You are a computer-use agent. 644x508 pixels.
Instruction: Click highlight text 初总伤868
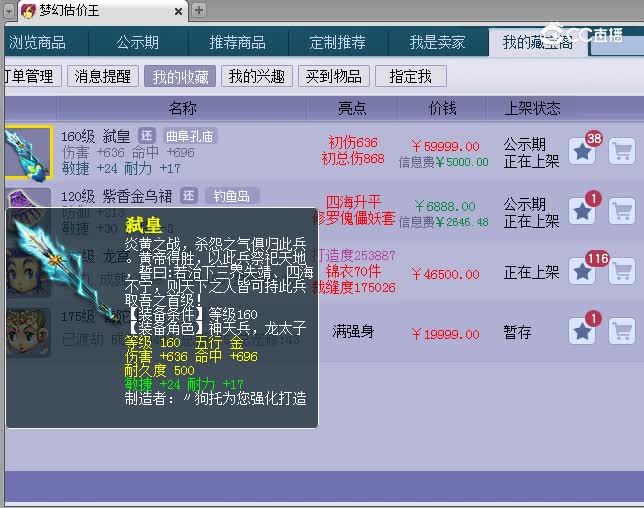pos(353,159)
